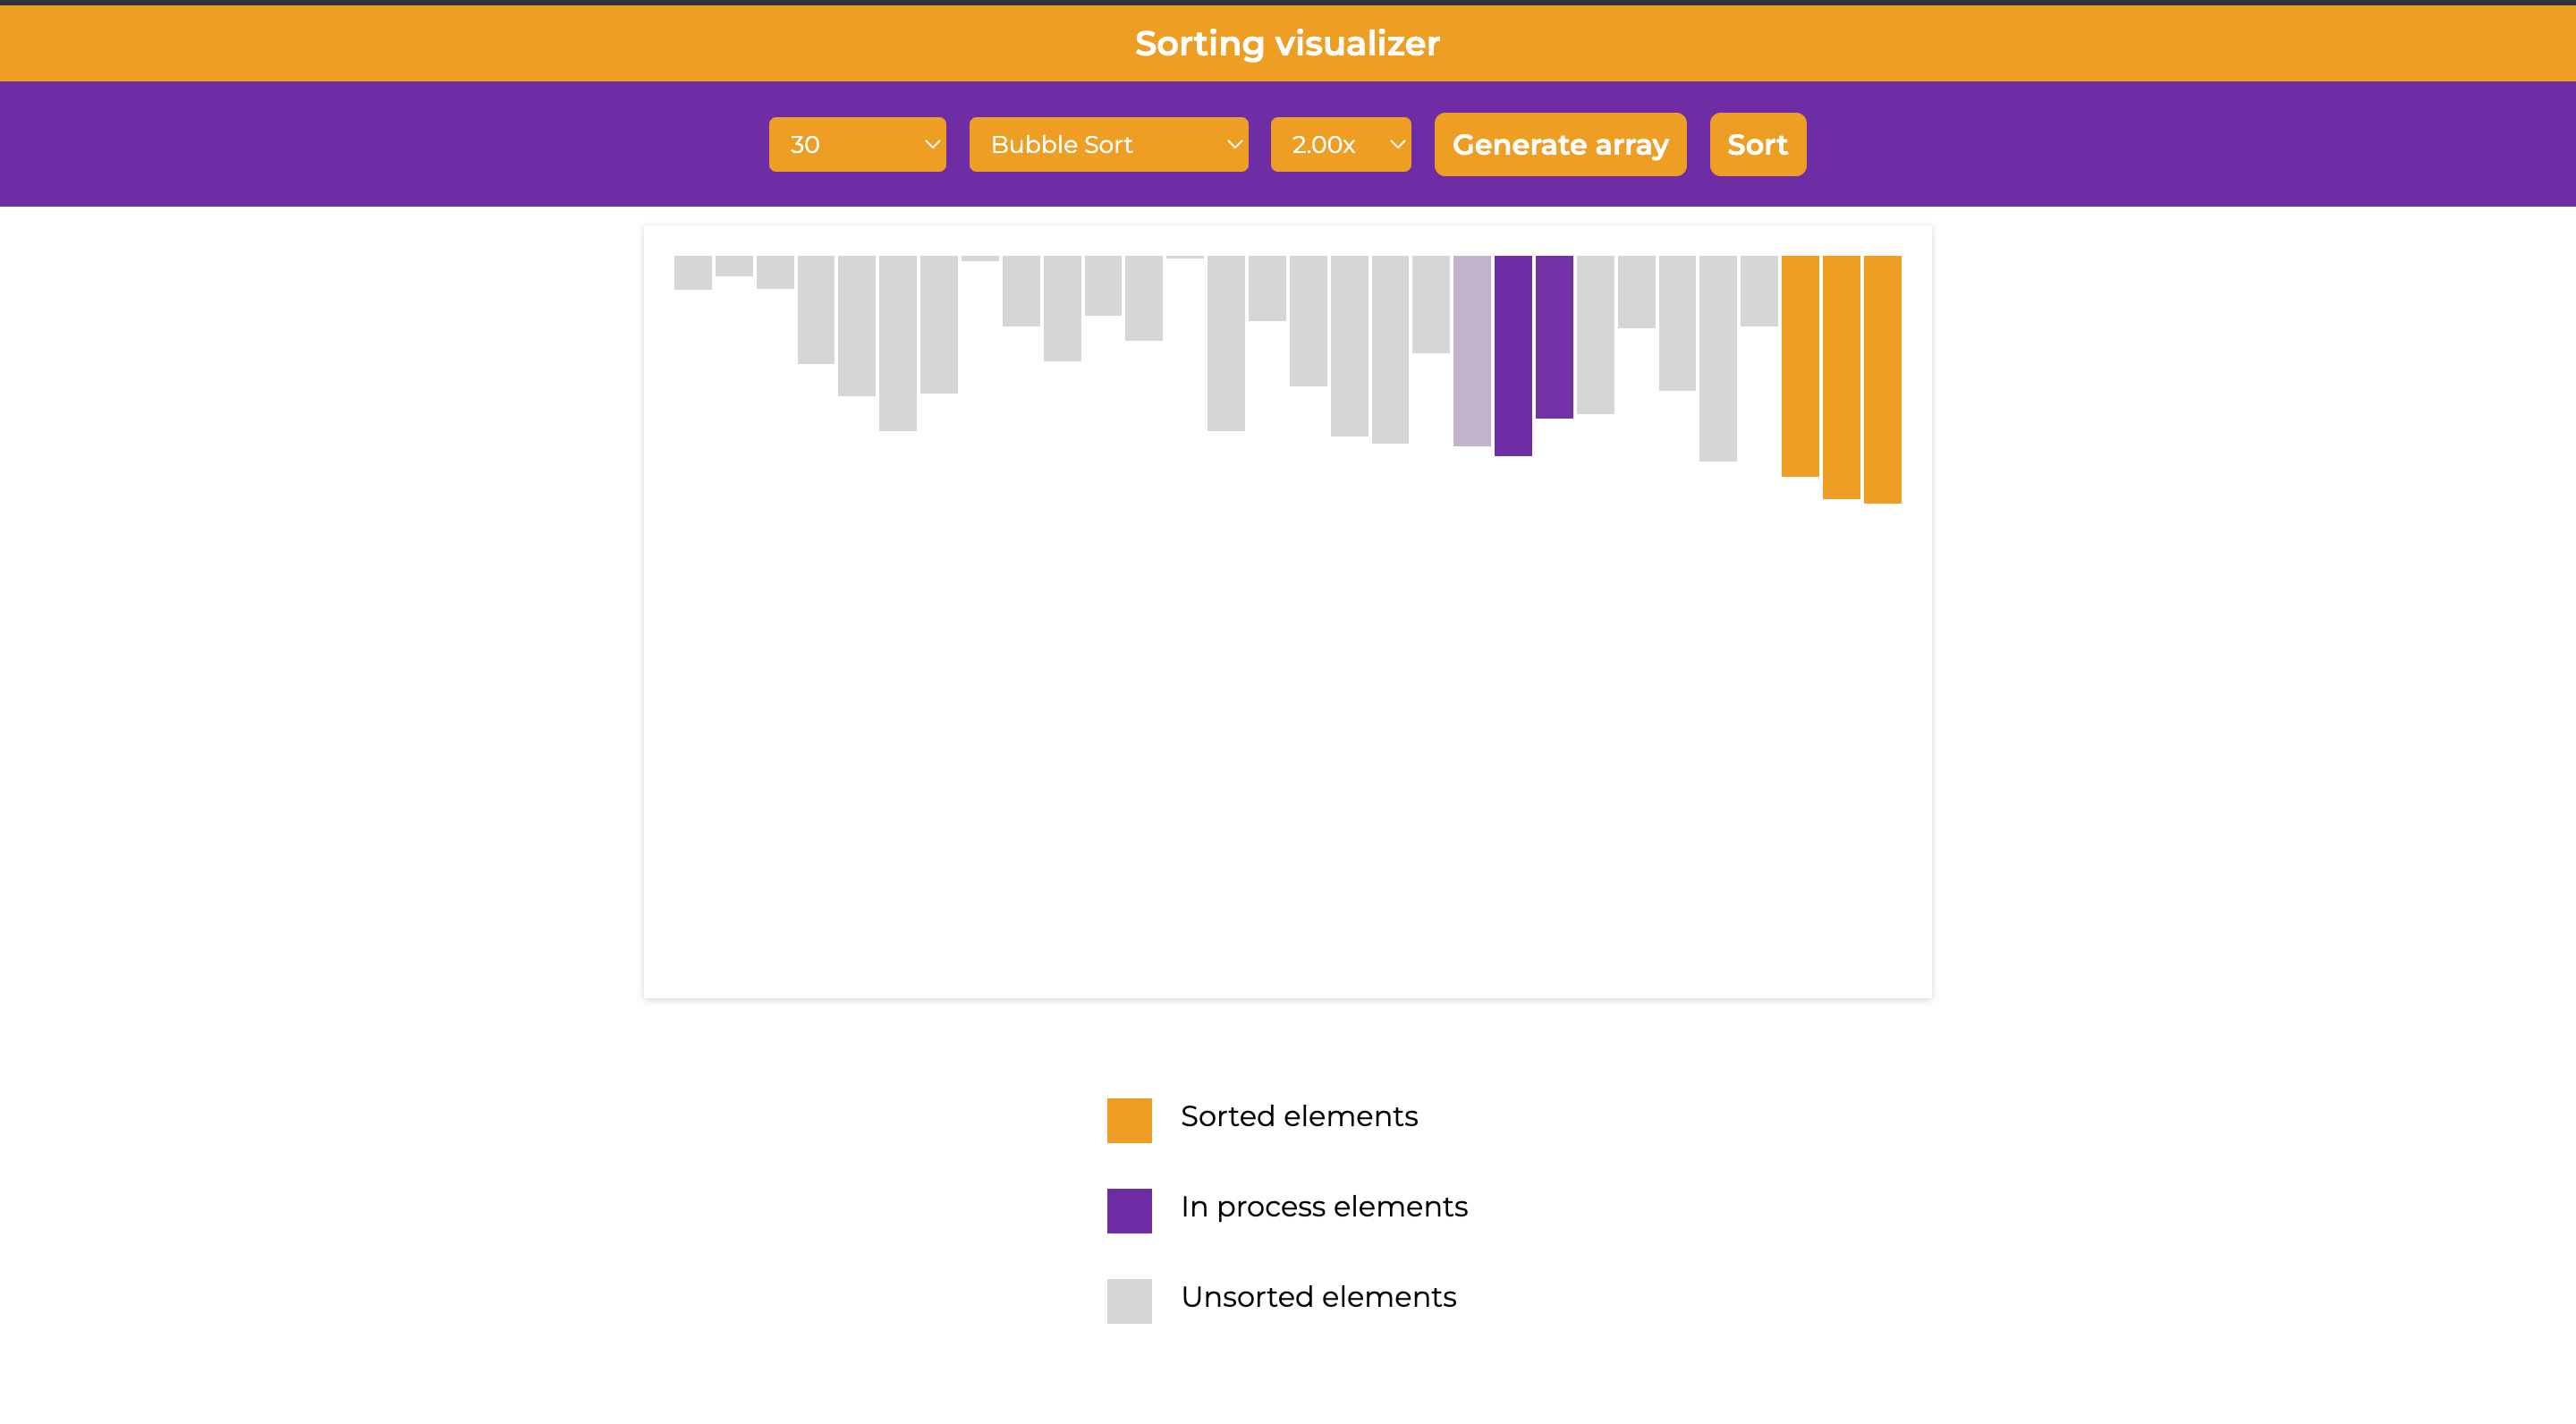Click the light purple faded bar
Viewport: 2576px width, 1424px height.
pos(1472,351)
